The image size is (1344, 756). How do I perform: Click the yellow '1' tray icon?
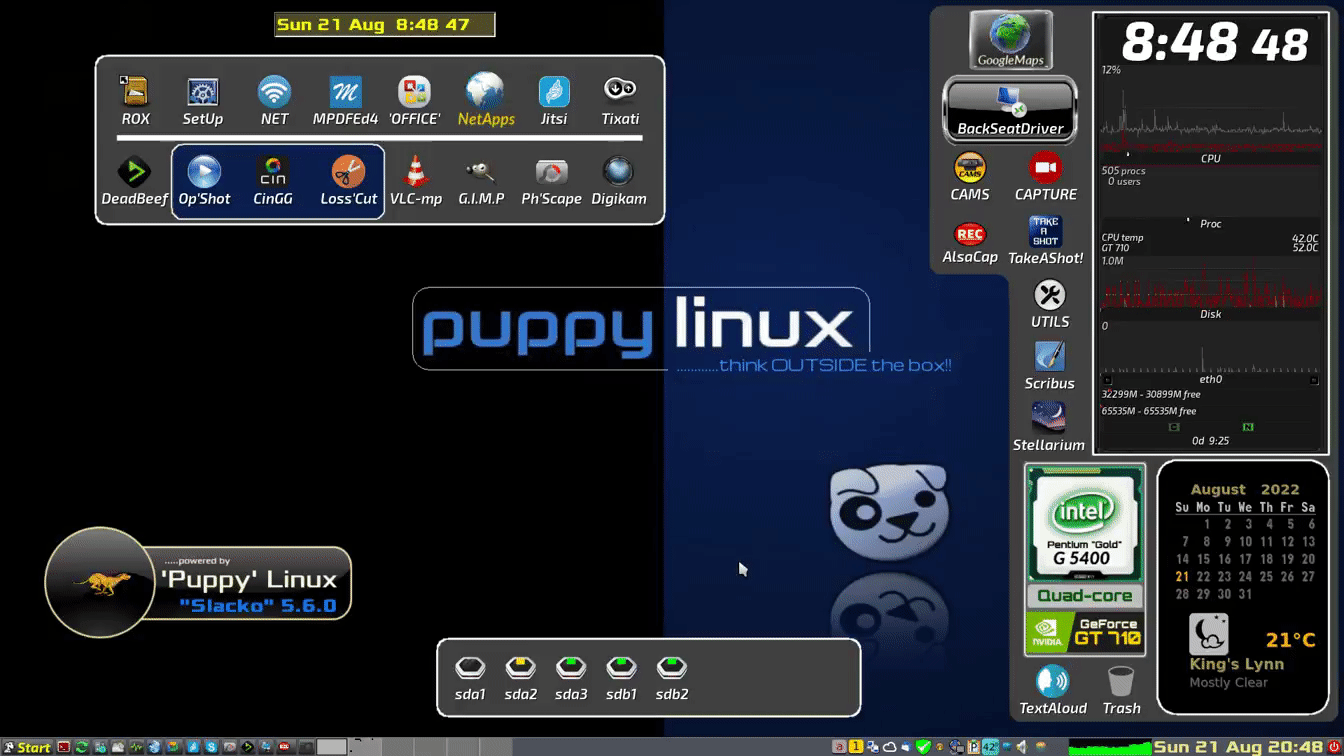coord(856,747)
